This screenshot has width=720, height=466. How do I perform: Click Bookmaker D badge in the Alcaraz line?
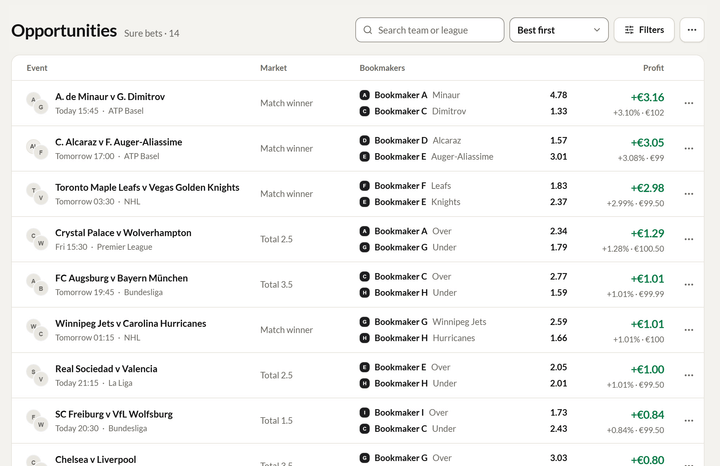pos(365,140)
